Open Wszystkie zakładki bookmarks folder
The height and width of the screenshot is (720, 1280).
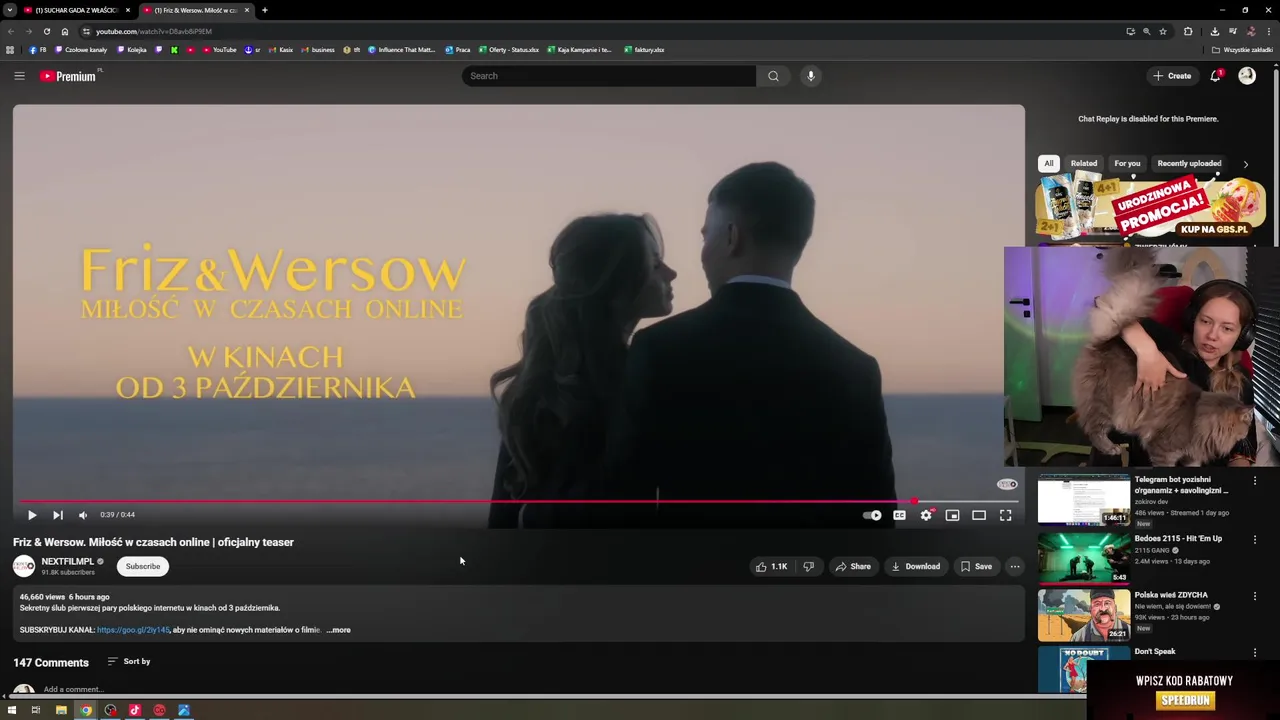1242,50
